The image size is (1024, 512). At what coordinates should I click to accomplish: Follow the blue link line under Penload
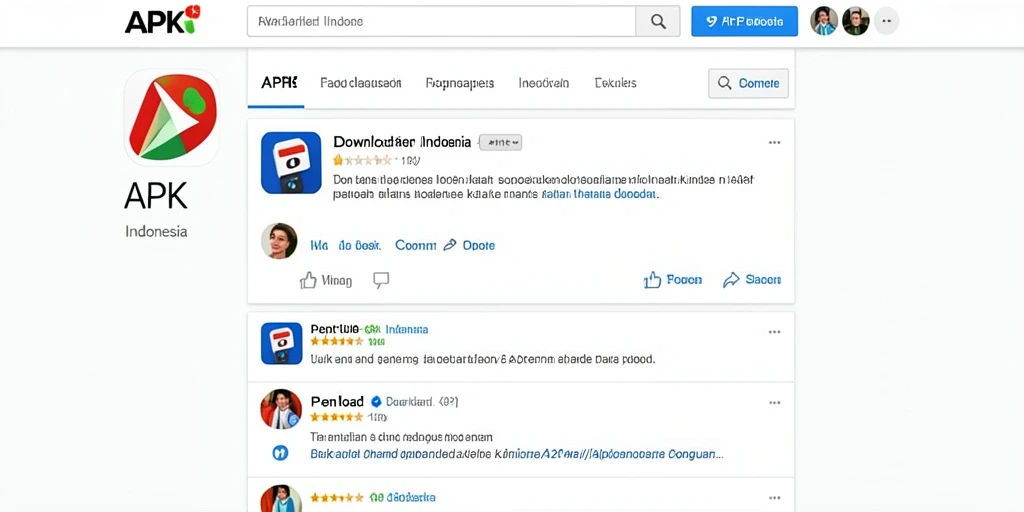517,453
